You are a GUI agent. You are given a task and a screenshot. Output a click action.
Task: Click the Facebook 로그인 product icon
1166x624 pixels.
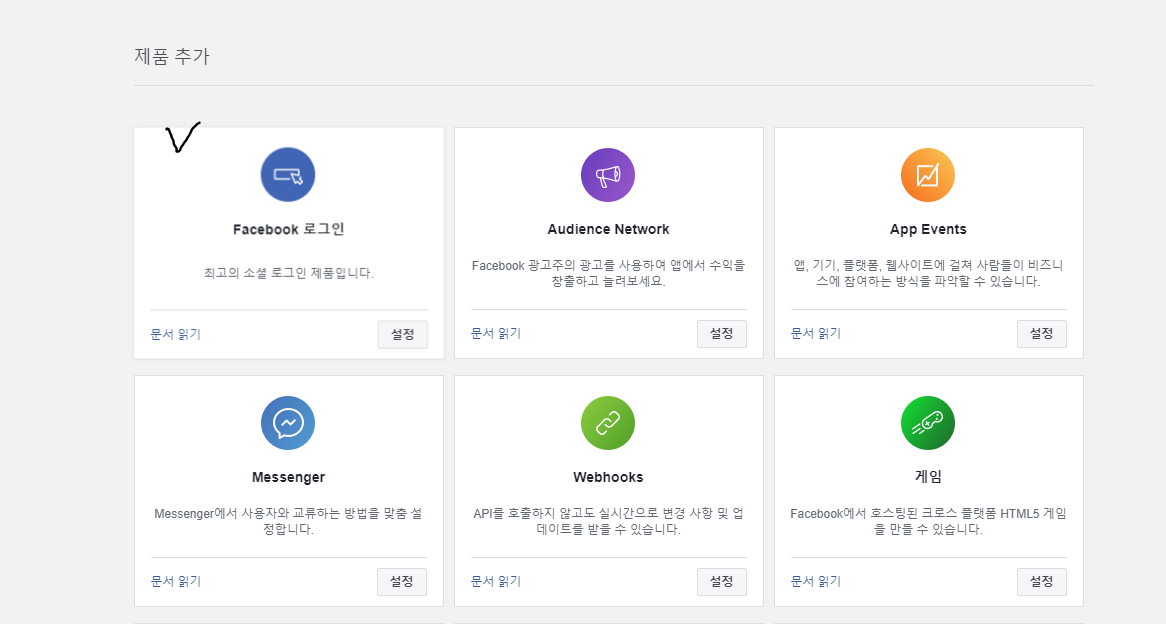pos(288,175)
